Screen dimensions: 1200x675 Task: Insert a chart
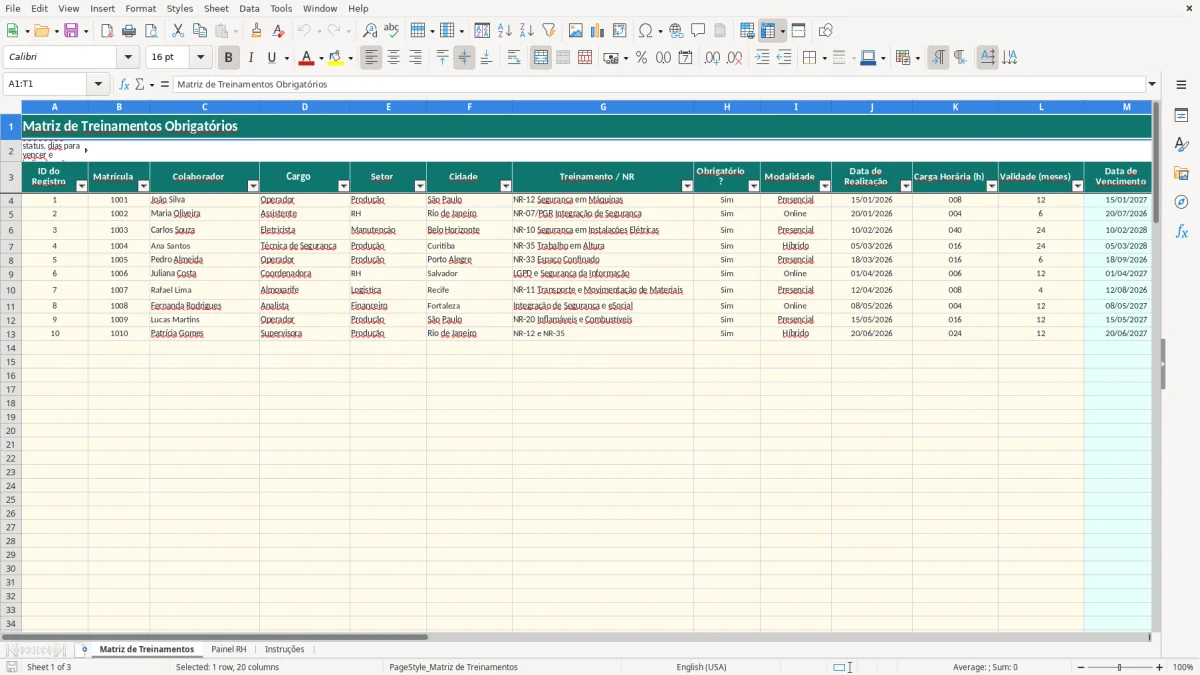pyautogui.click(x=598, y=31)
